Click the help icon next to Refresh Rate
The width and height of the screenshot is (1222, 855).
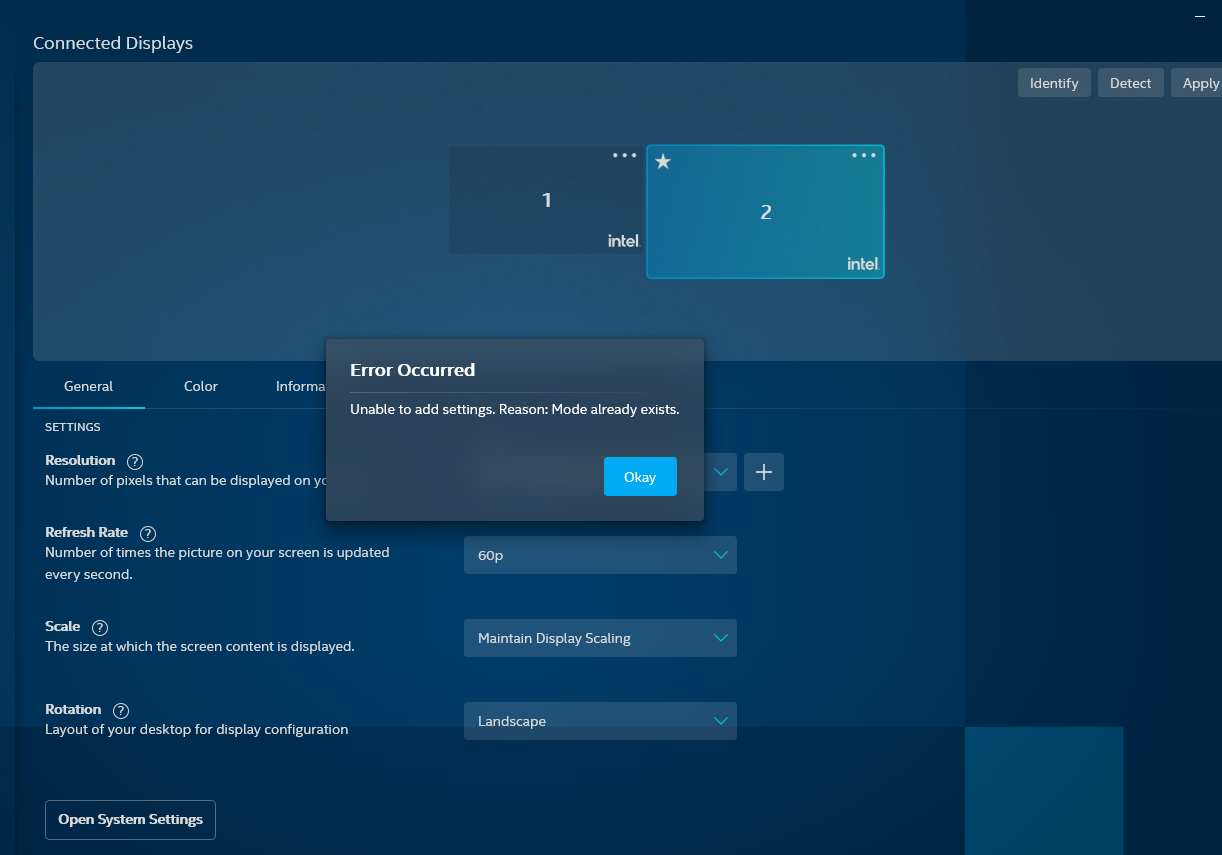[148, 534]
